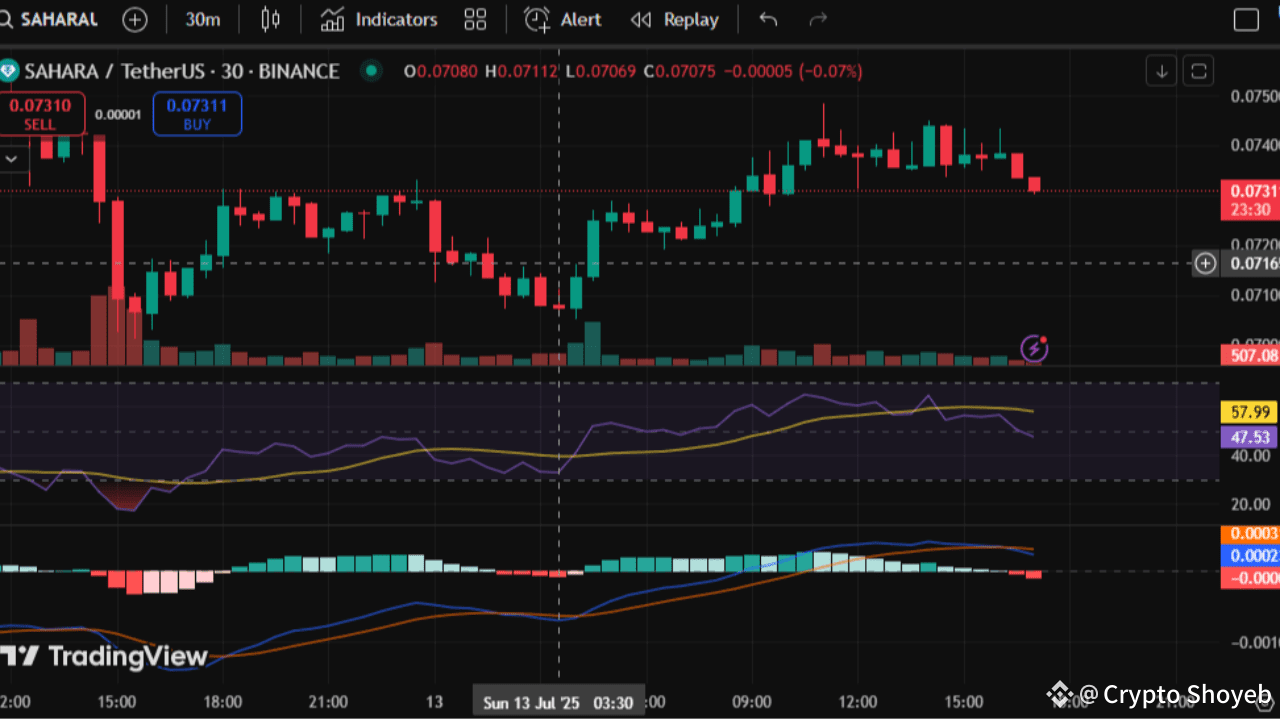
Task: Click the 20.00 RSI axis label
Action: (x=1251, y=504)
